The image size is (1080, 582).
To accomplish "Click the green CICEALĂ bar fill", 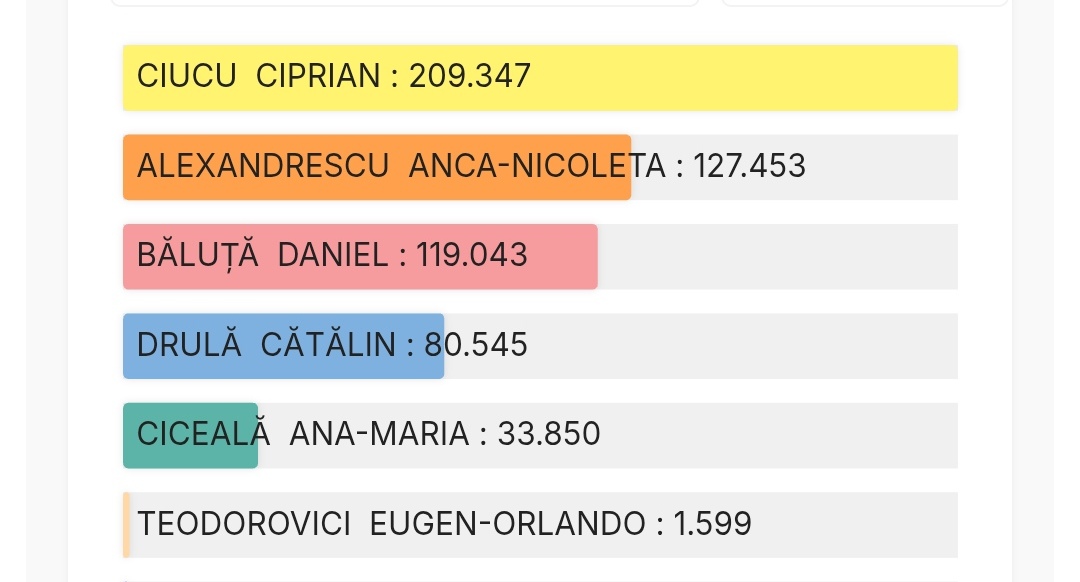I will 190,435.
